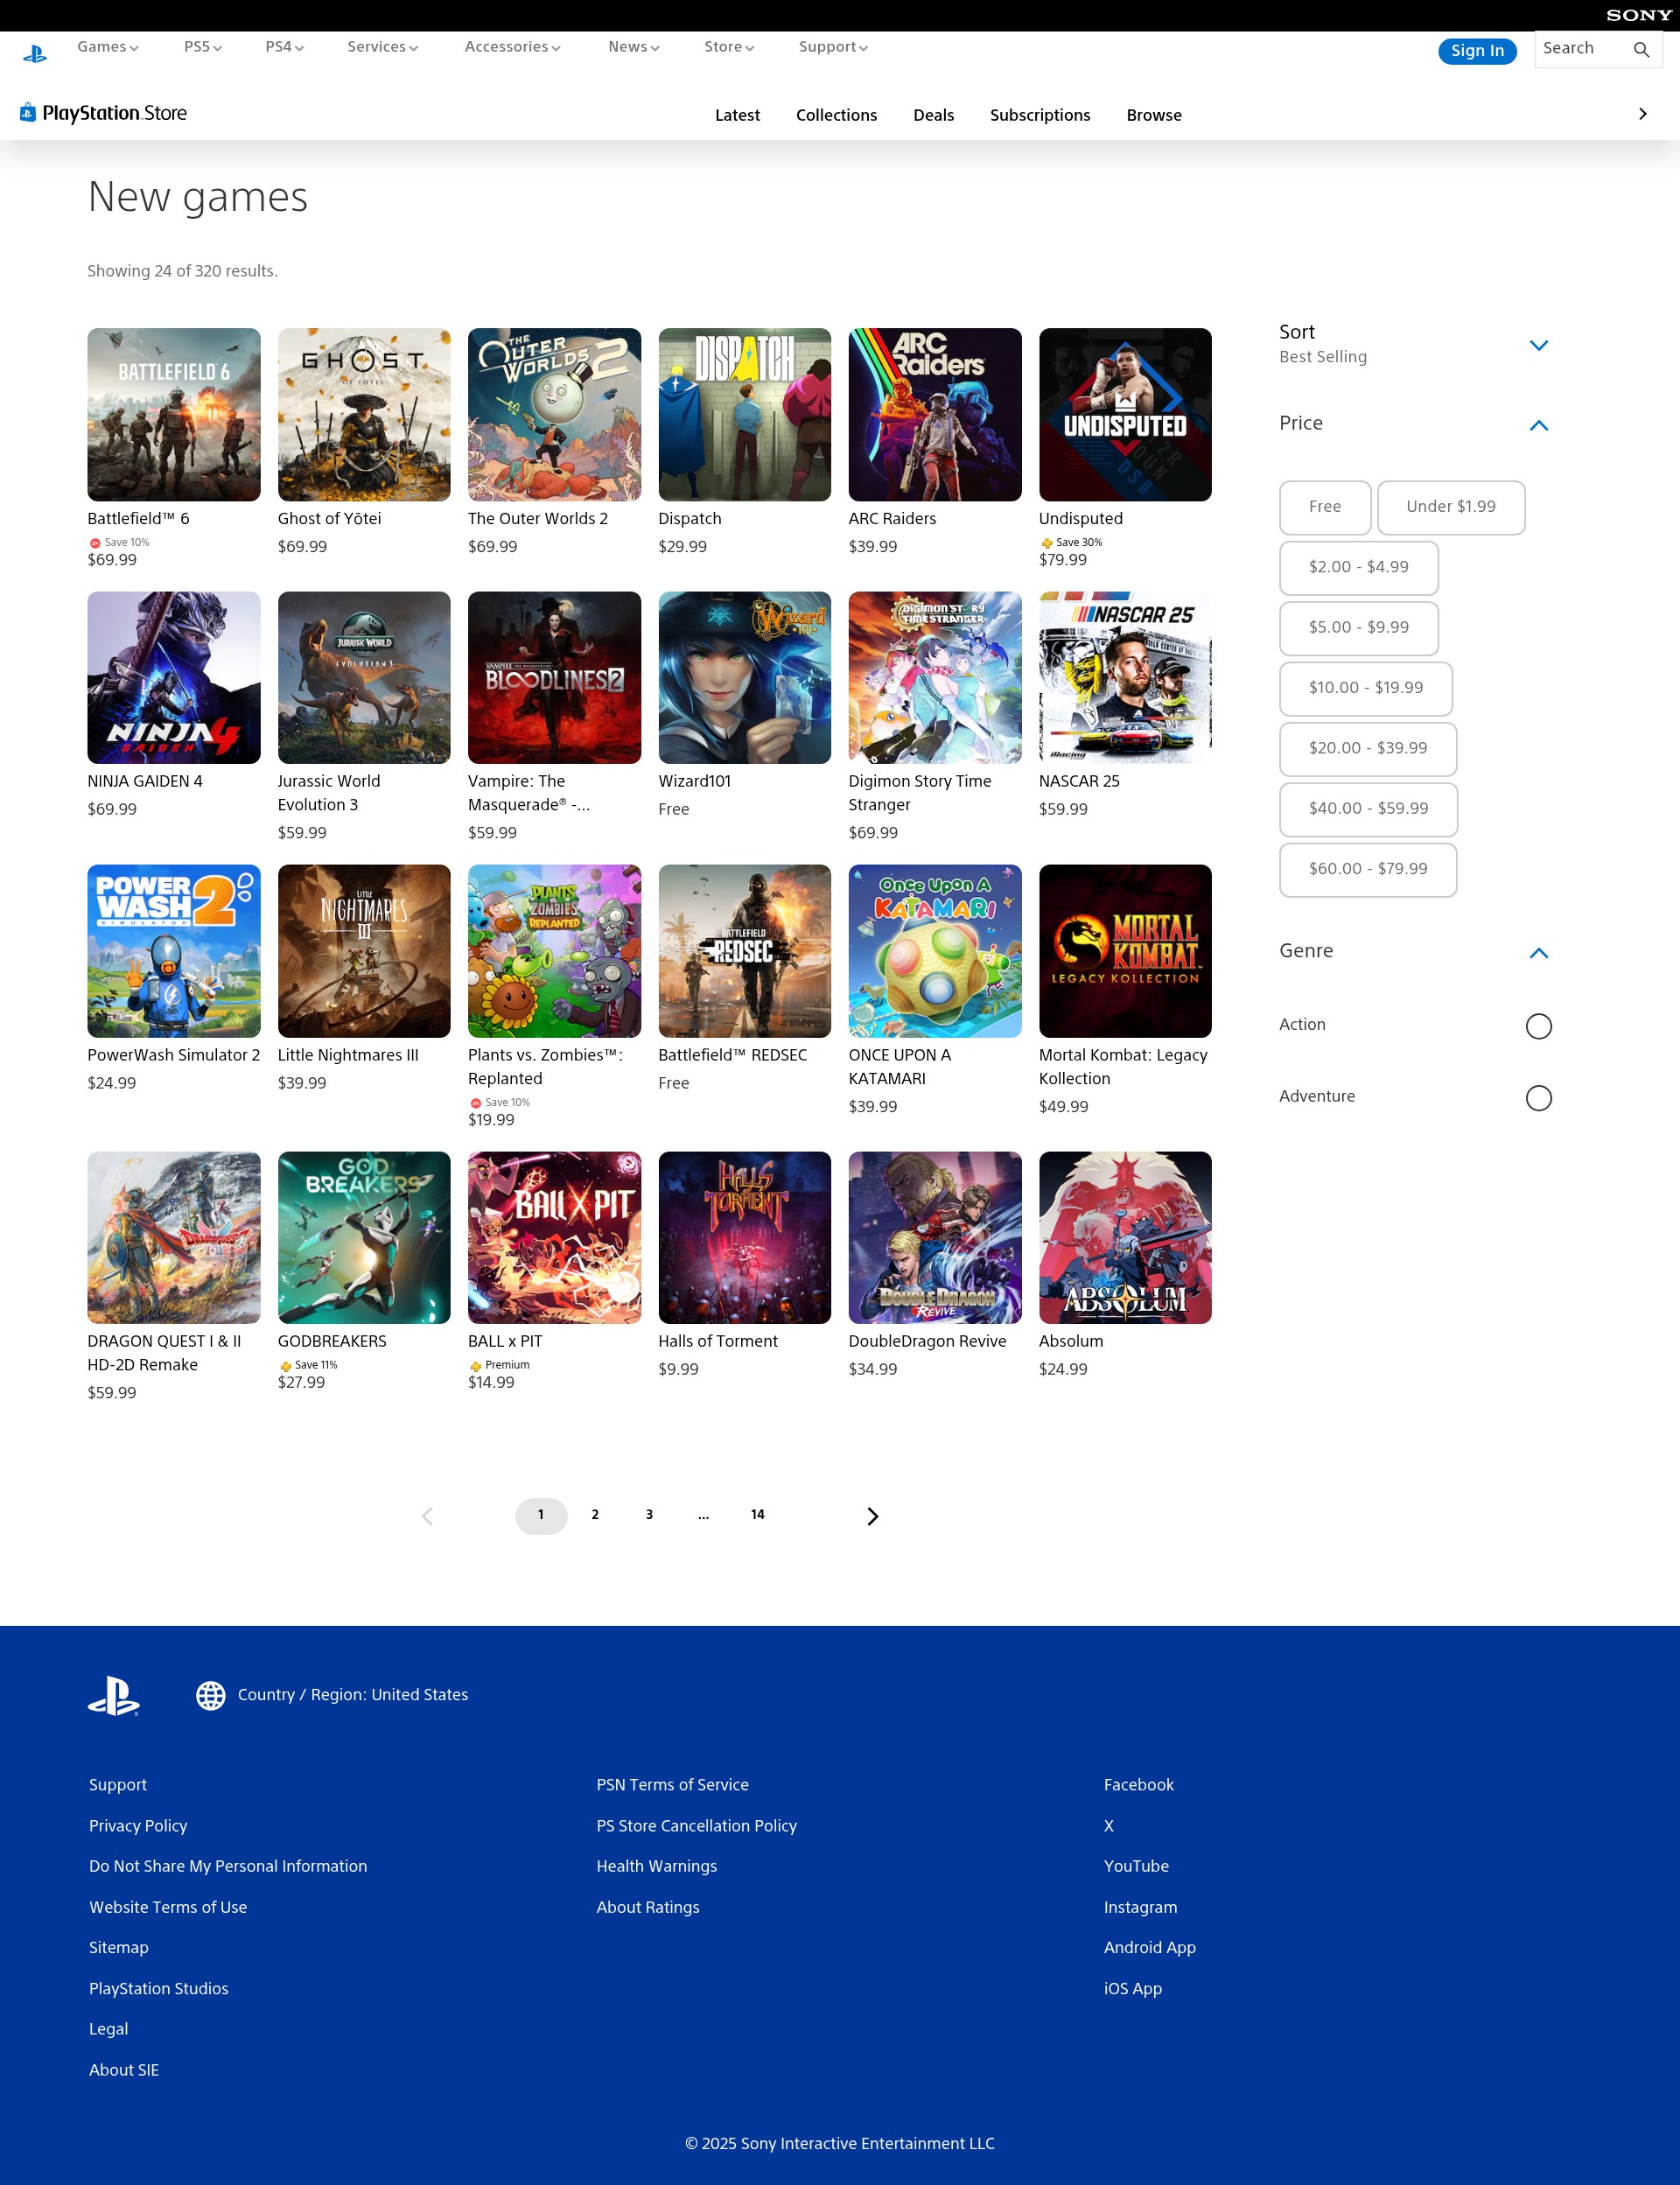Collapse the Price filter section
Viewport: 1680px width, 2185px height.
pyautogui.click(x=1538, y=425)
